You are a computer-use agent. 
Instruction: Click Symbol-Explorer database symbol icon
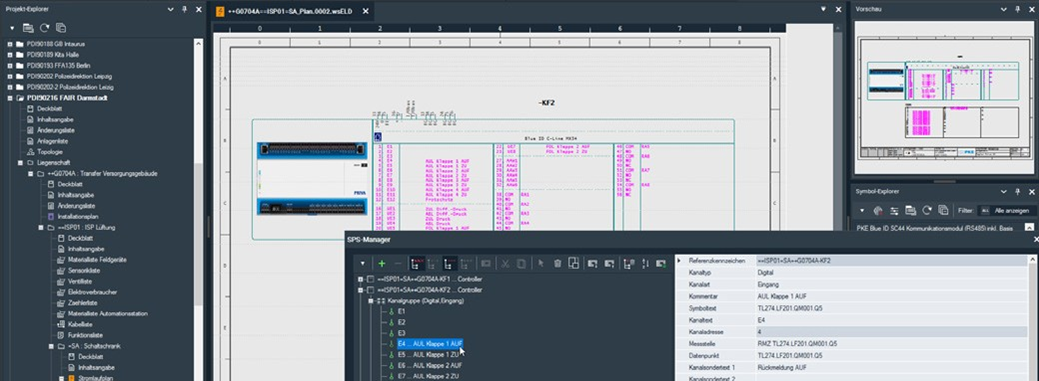click(x=878, y=211)
